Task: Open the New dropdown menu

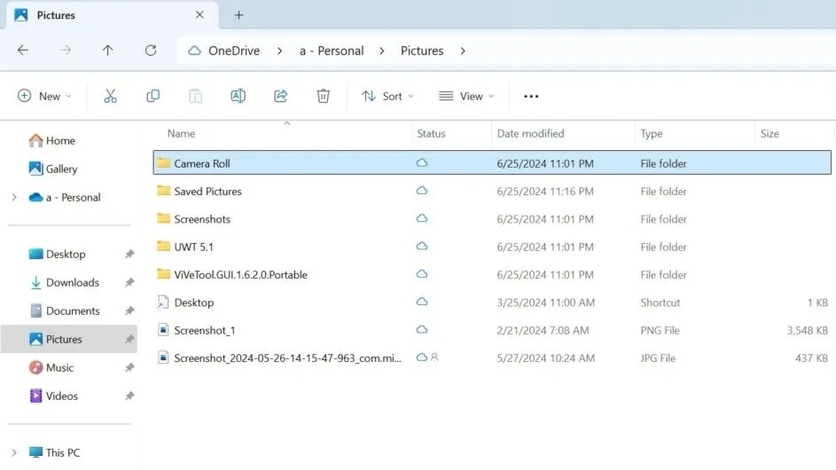Action: (45, 96)
